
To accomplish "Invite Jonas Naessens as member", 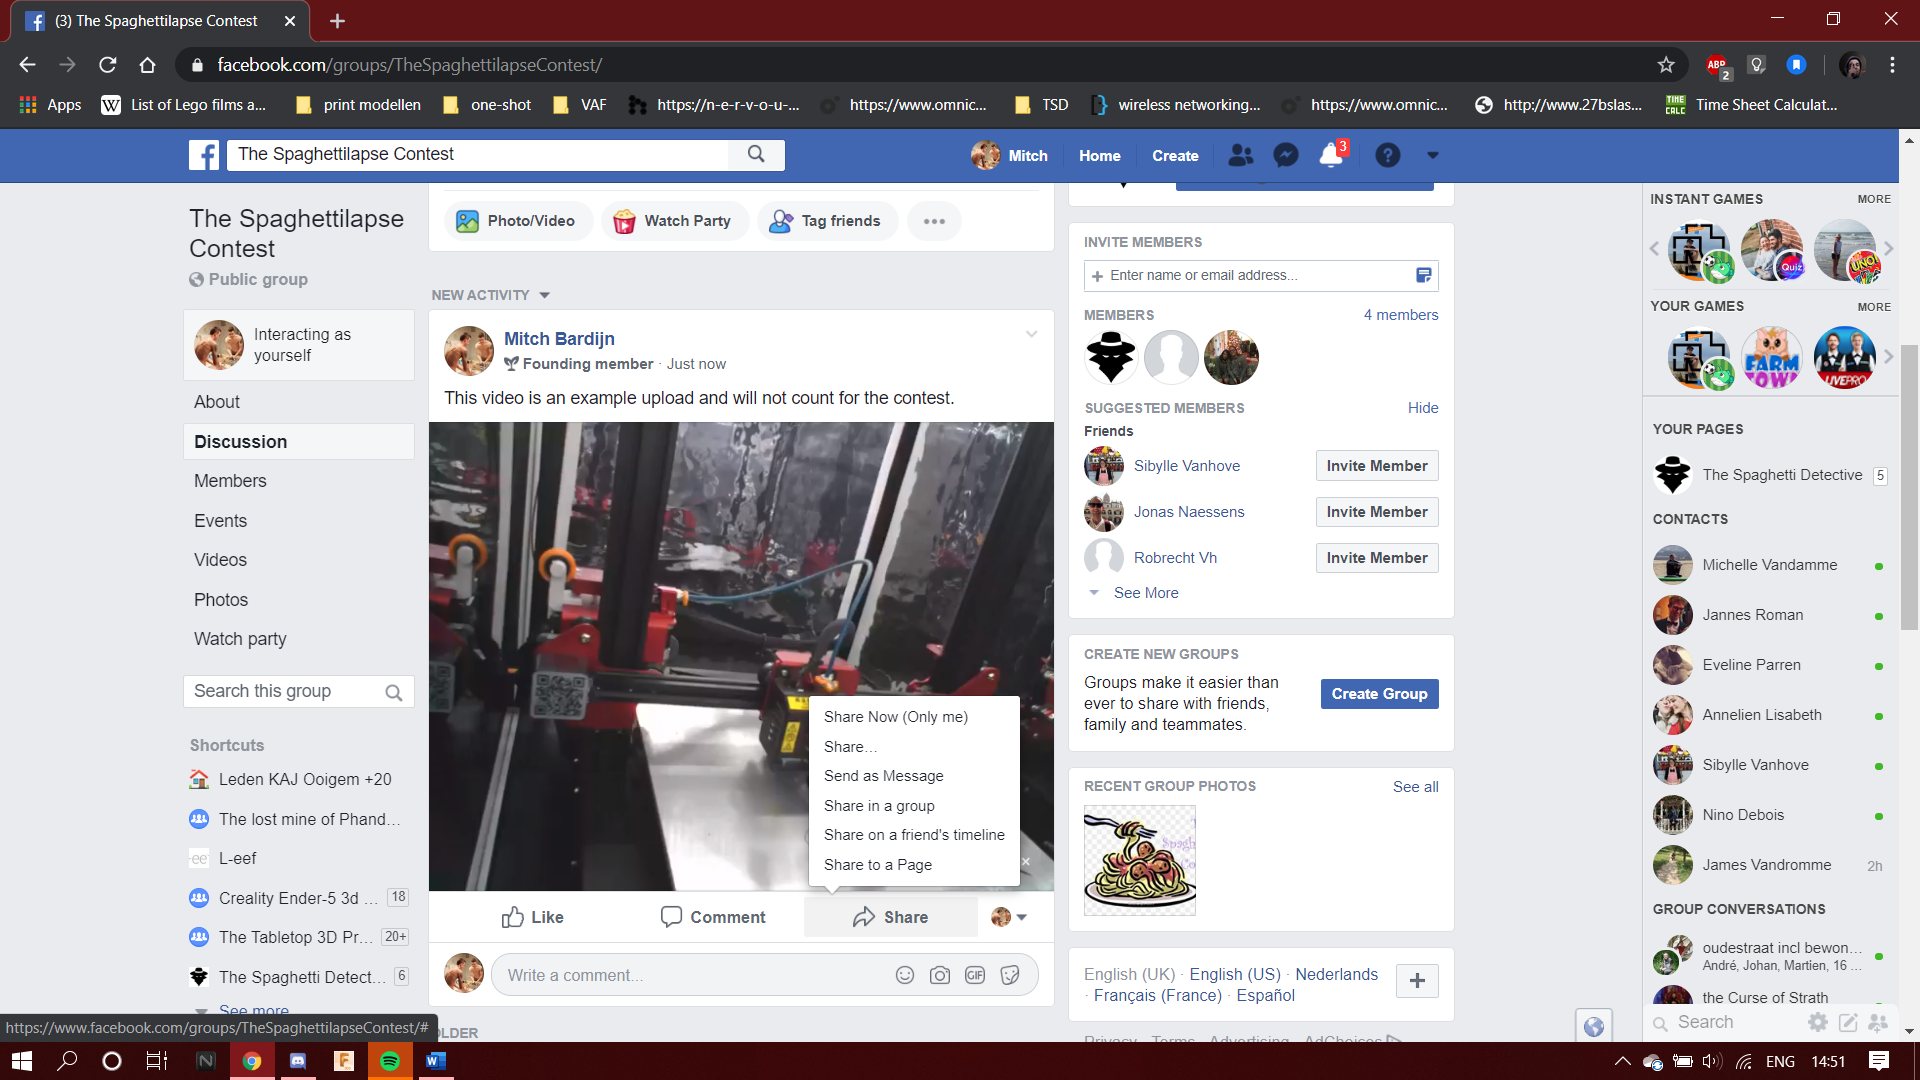I will coord(1377,512).
